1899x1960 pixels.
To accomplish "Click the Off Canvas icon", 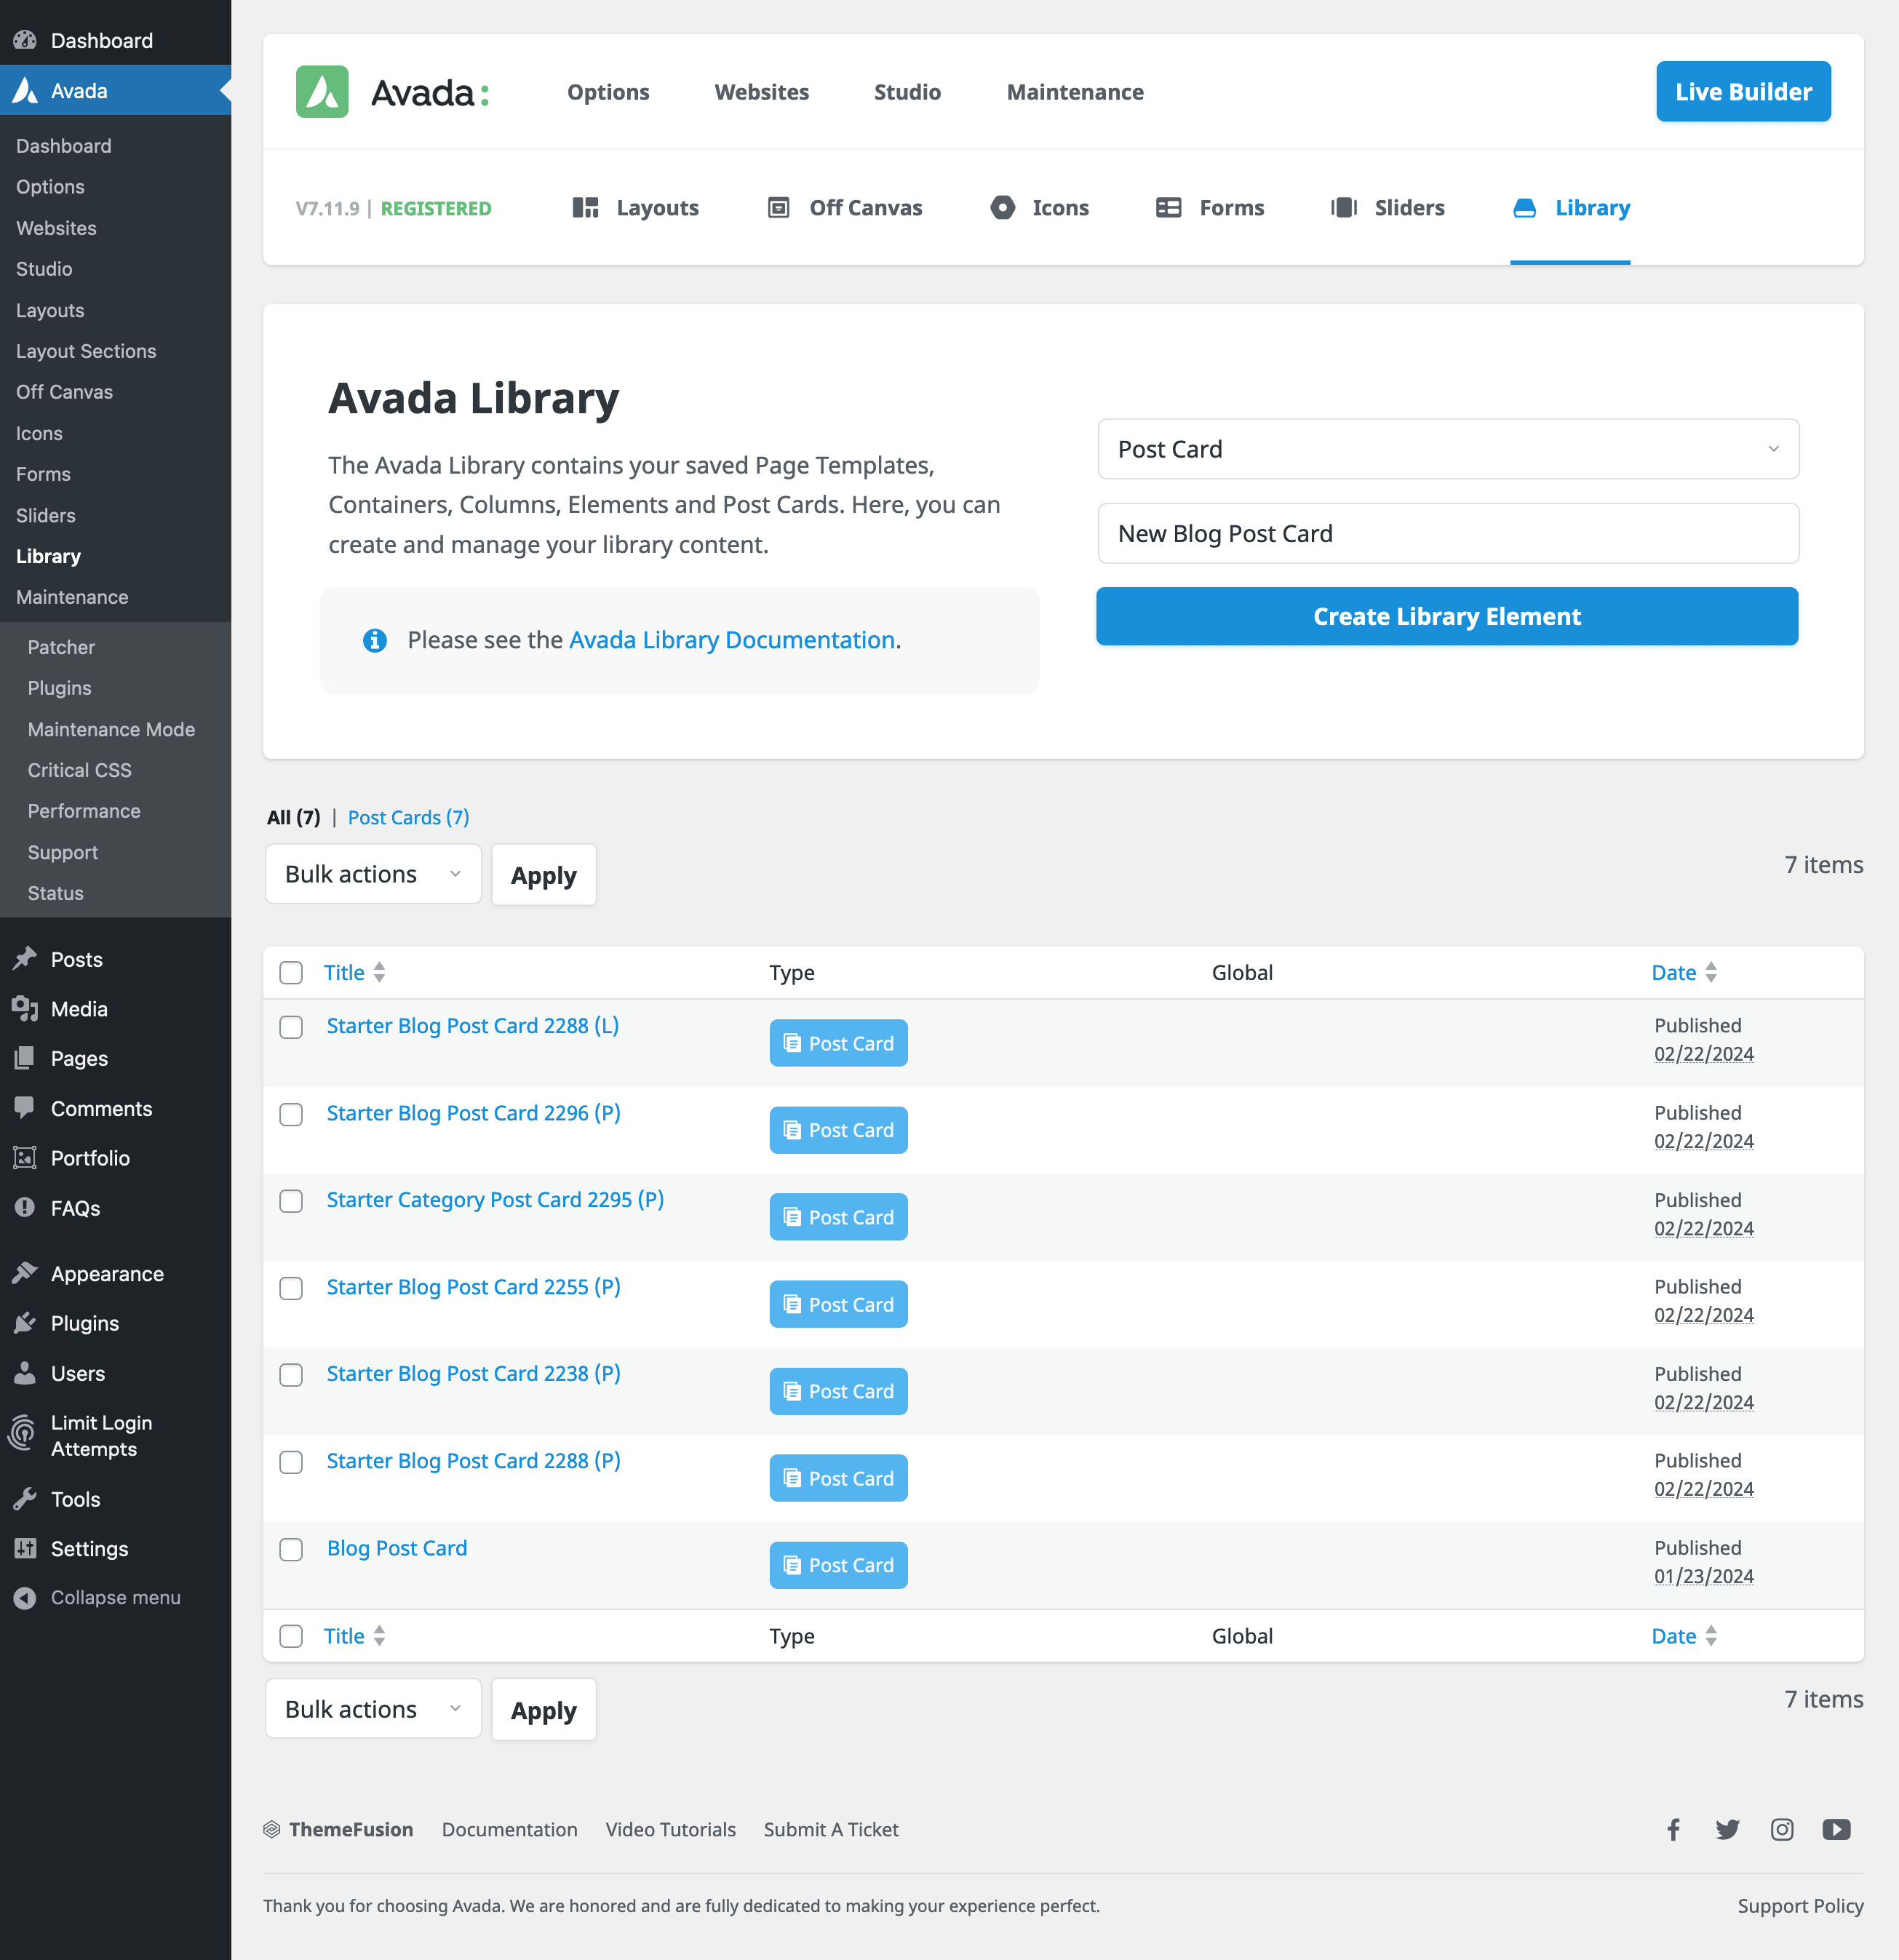I will click(x=778, y=208).
